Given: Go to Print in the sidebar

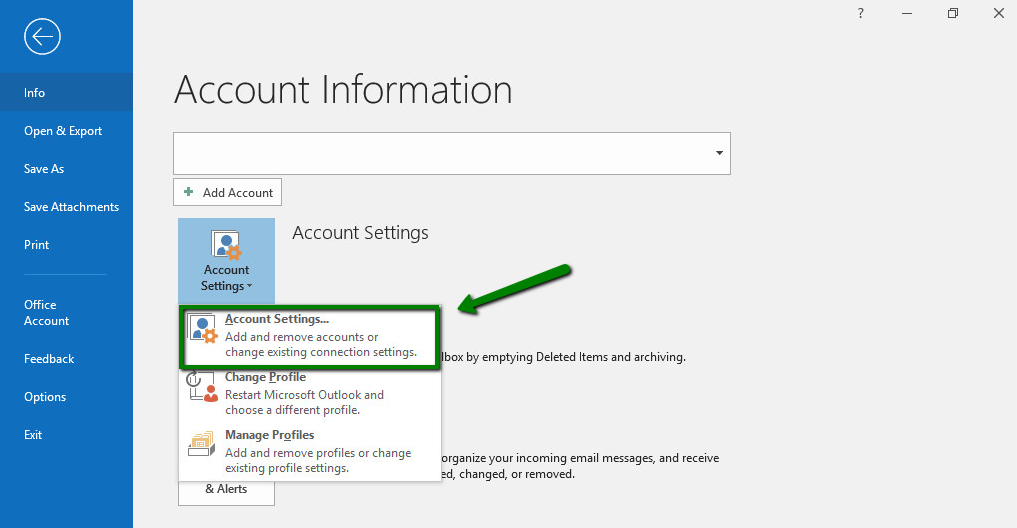Looking at the screenshot, I should coord(37,245).
